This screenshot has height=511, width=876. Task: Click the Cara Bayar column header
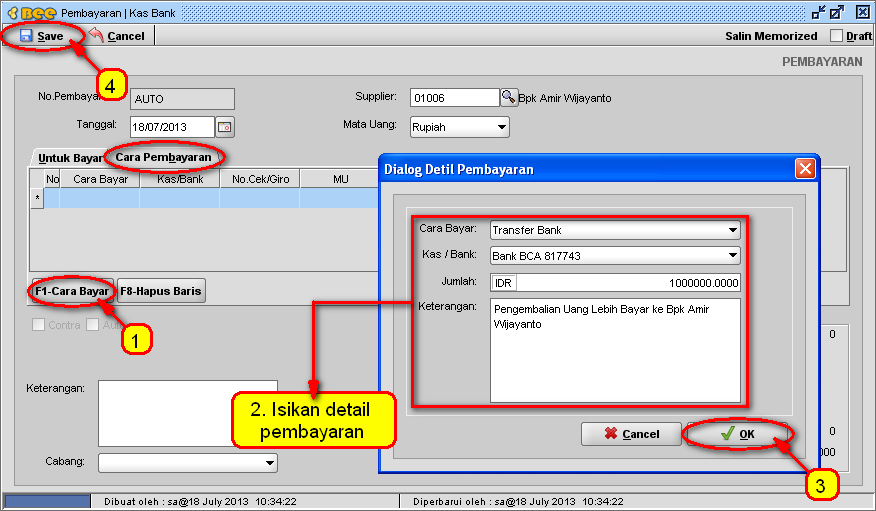click(101, 179)
